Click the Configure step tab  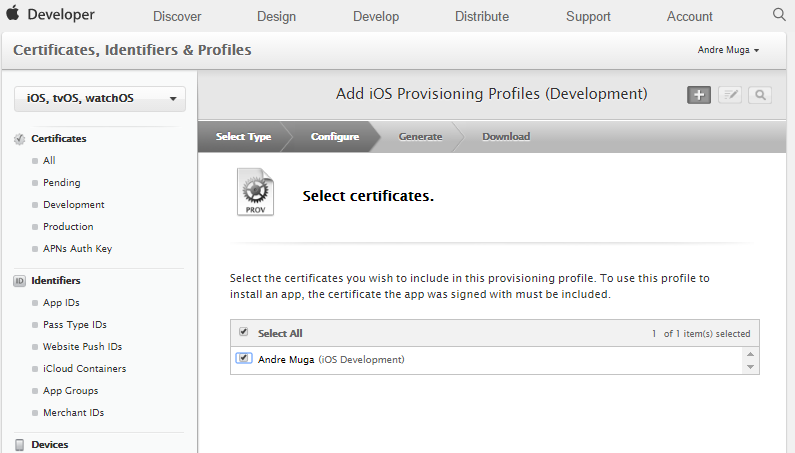(x=335, y=136)
